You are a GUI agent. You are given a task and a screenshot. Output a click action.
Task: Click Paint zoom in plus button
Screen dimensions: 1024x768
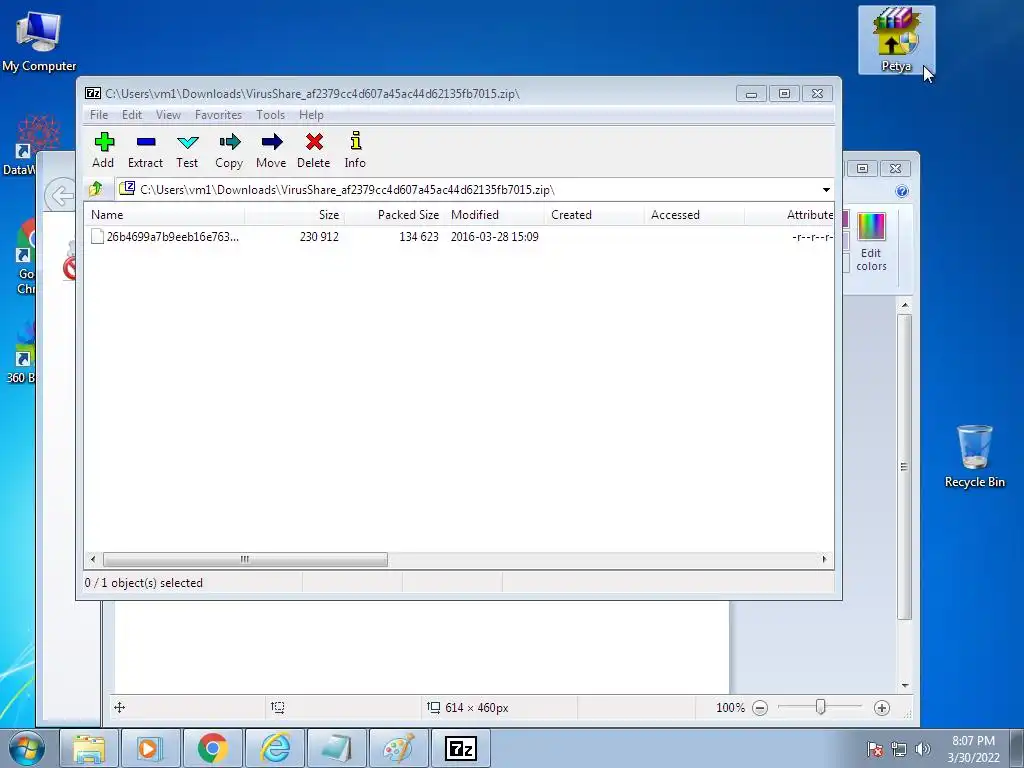[x=882, y=708]
